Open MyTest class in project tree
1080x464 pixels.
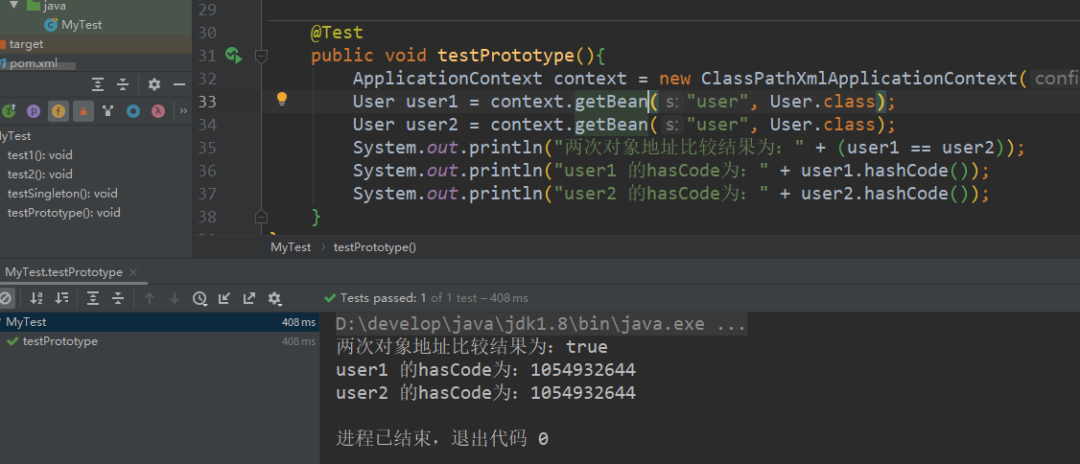tap(74, 25)
